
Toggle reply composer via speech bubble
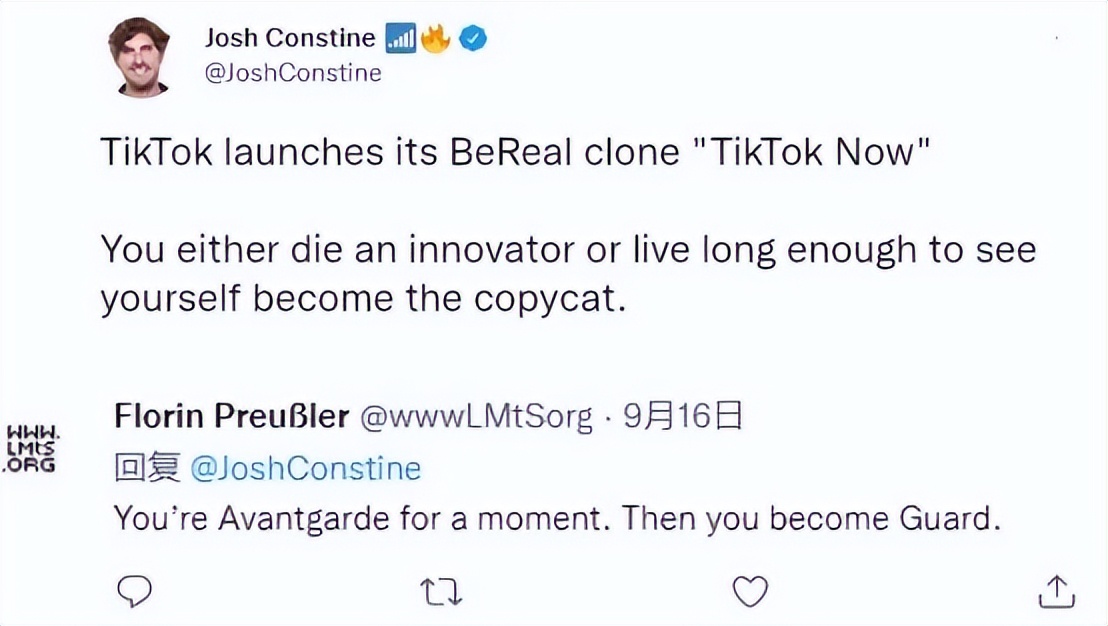[135, 591]
